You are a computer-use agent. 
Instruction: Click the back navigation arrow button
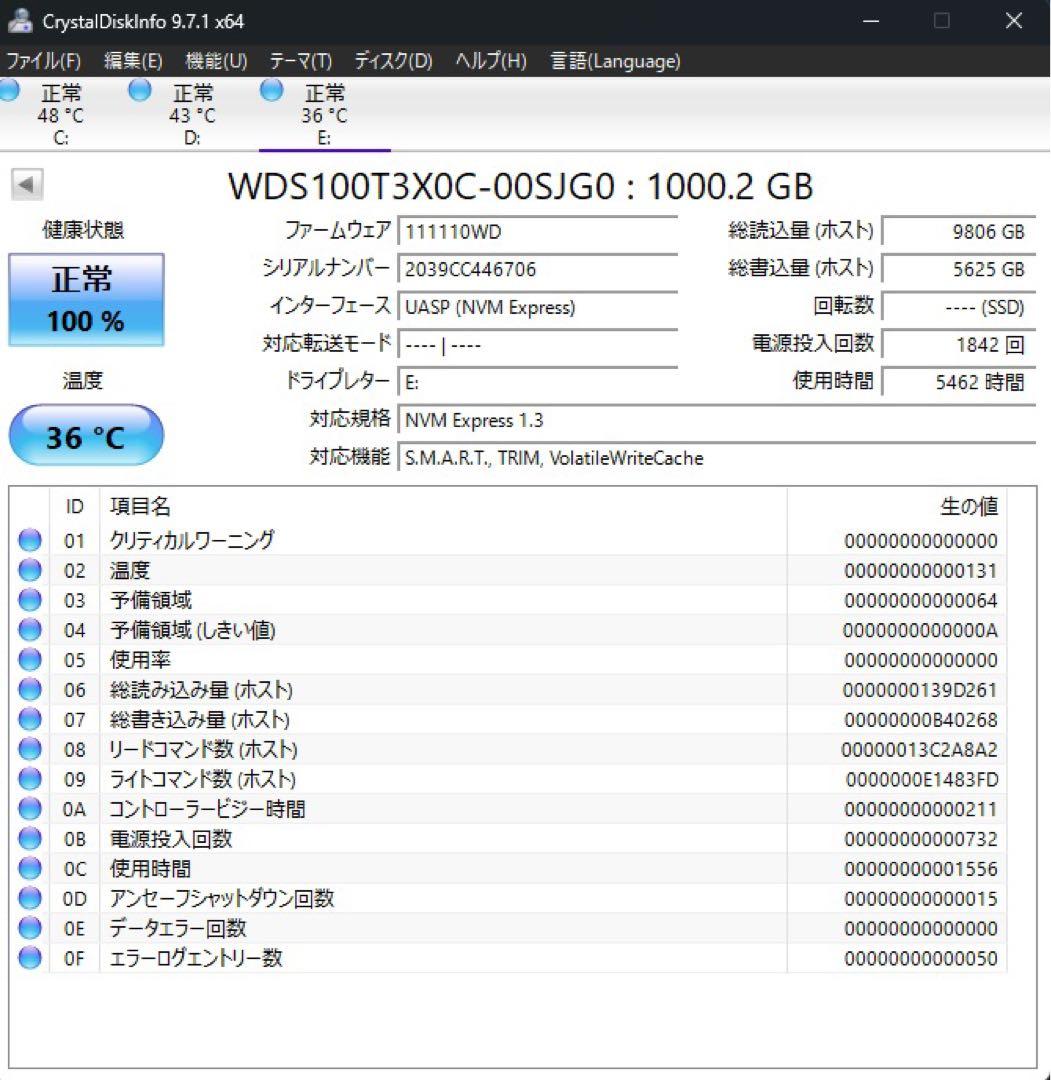point(27,186)
